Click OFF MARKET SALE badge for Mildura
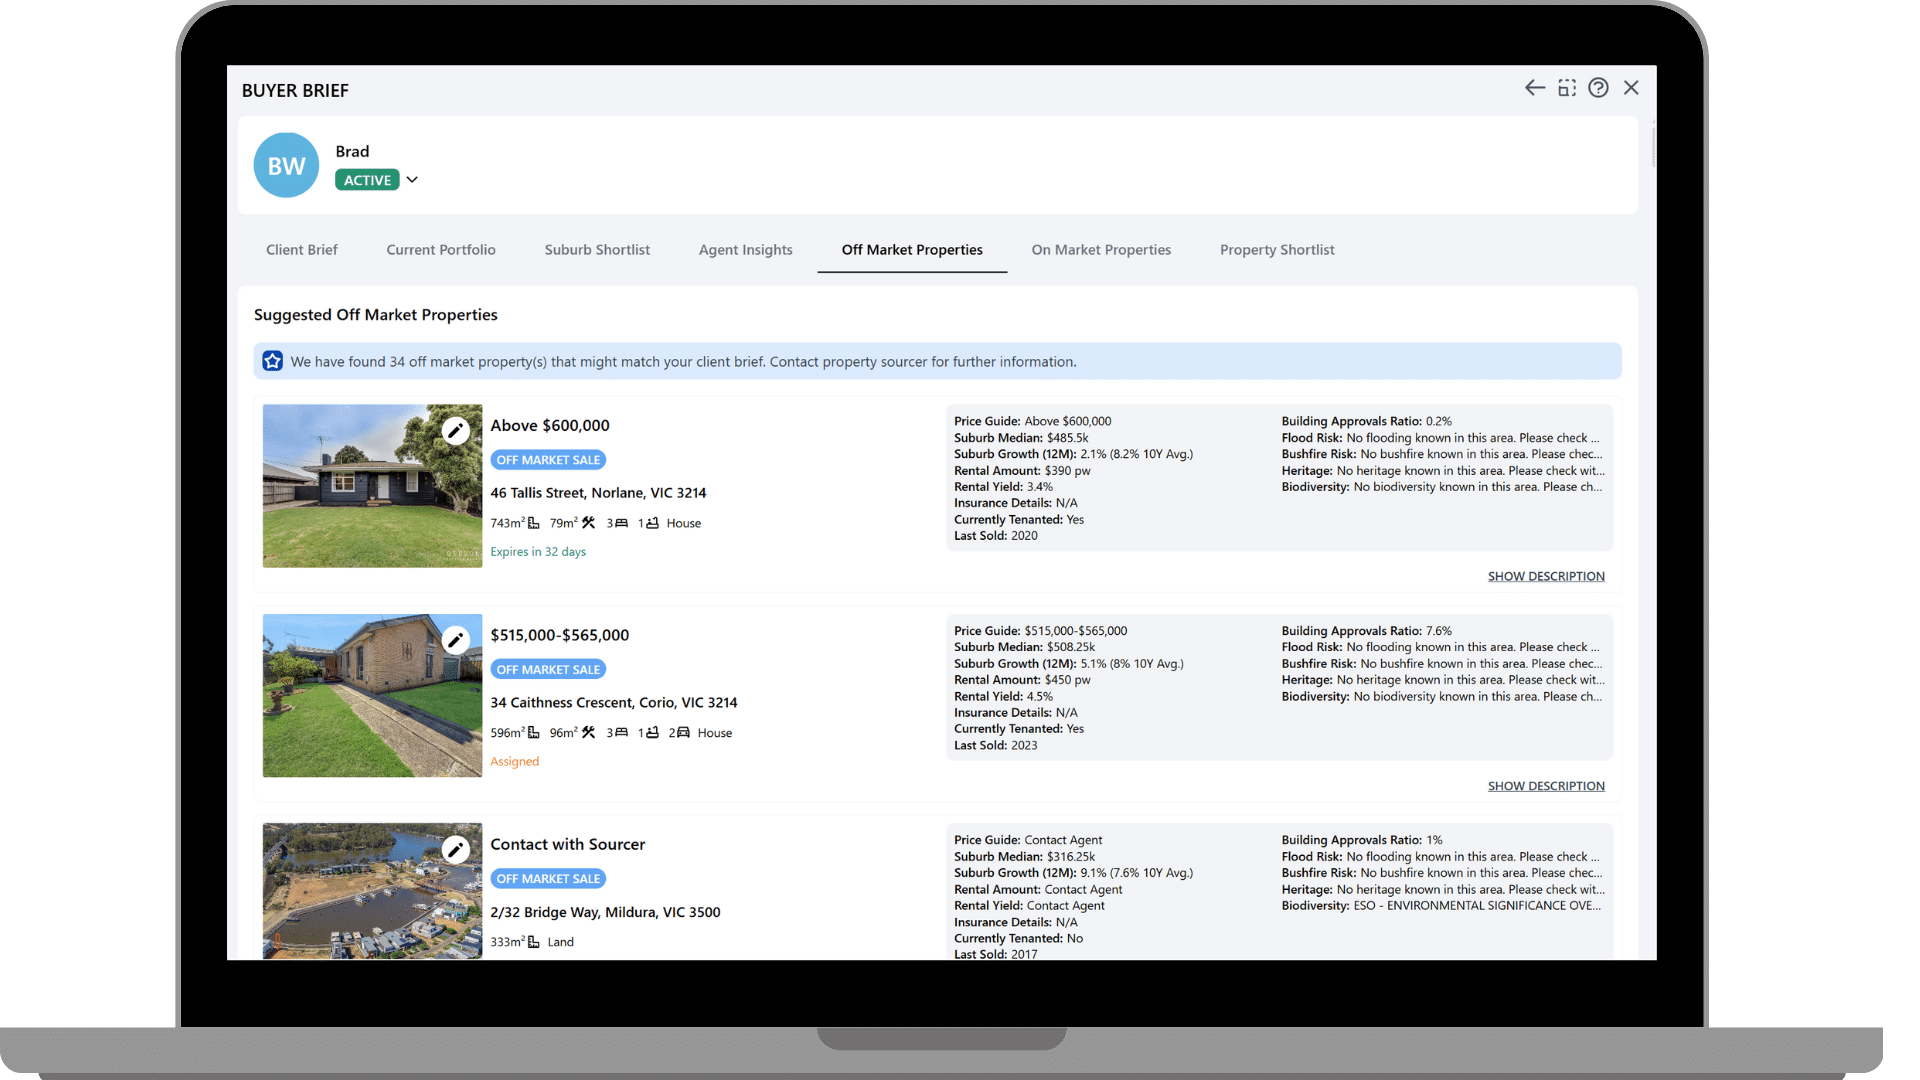The height and width of the screenshot is (1080, 1920). click(x=548, y=879)
